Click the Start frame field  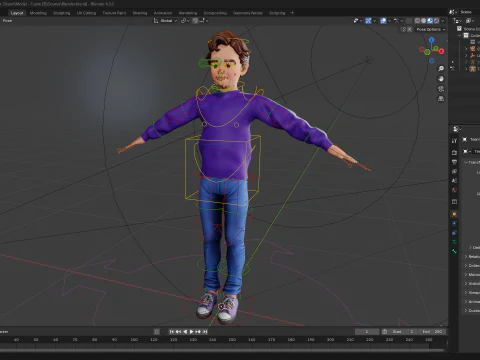[403, 332]
